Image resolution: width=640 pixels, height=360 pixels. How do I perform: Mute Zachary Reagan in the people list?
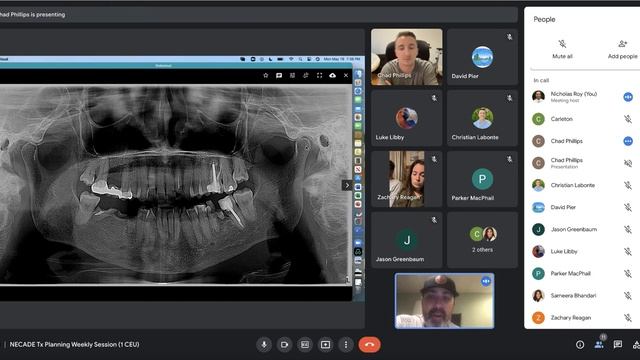point(628,318)
